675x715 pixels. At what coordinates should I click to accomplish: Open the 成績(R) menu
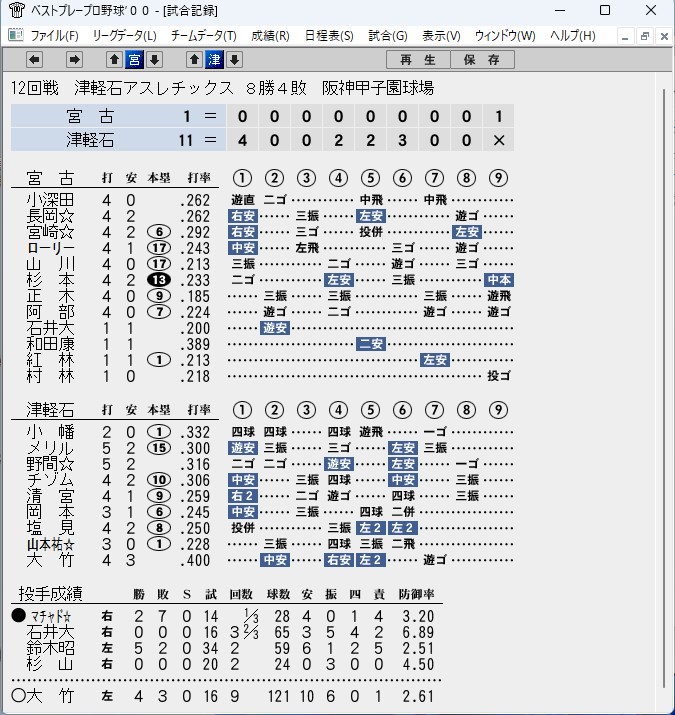click(x=270, y=36)
